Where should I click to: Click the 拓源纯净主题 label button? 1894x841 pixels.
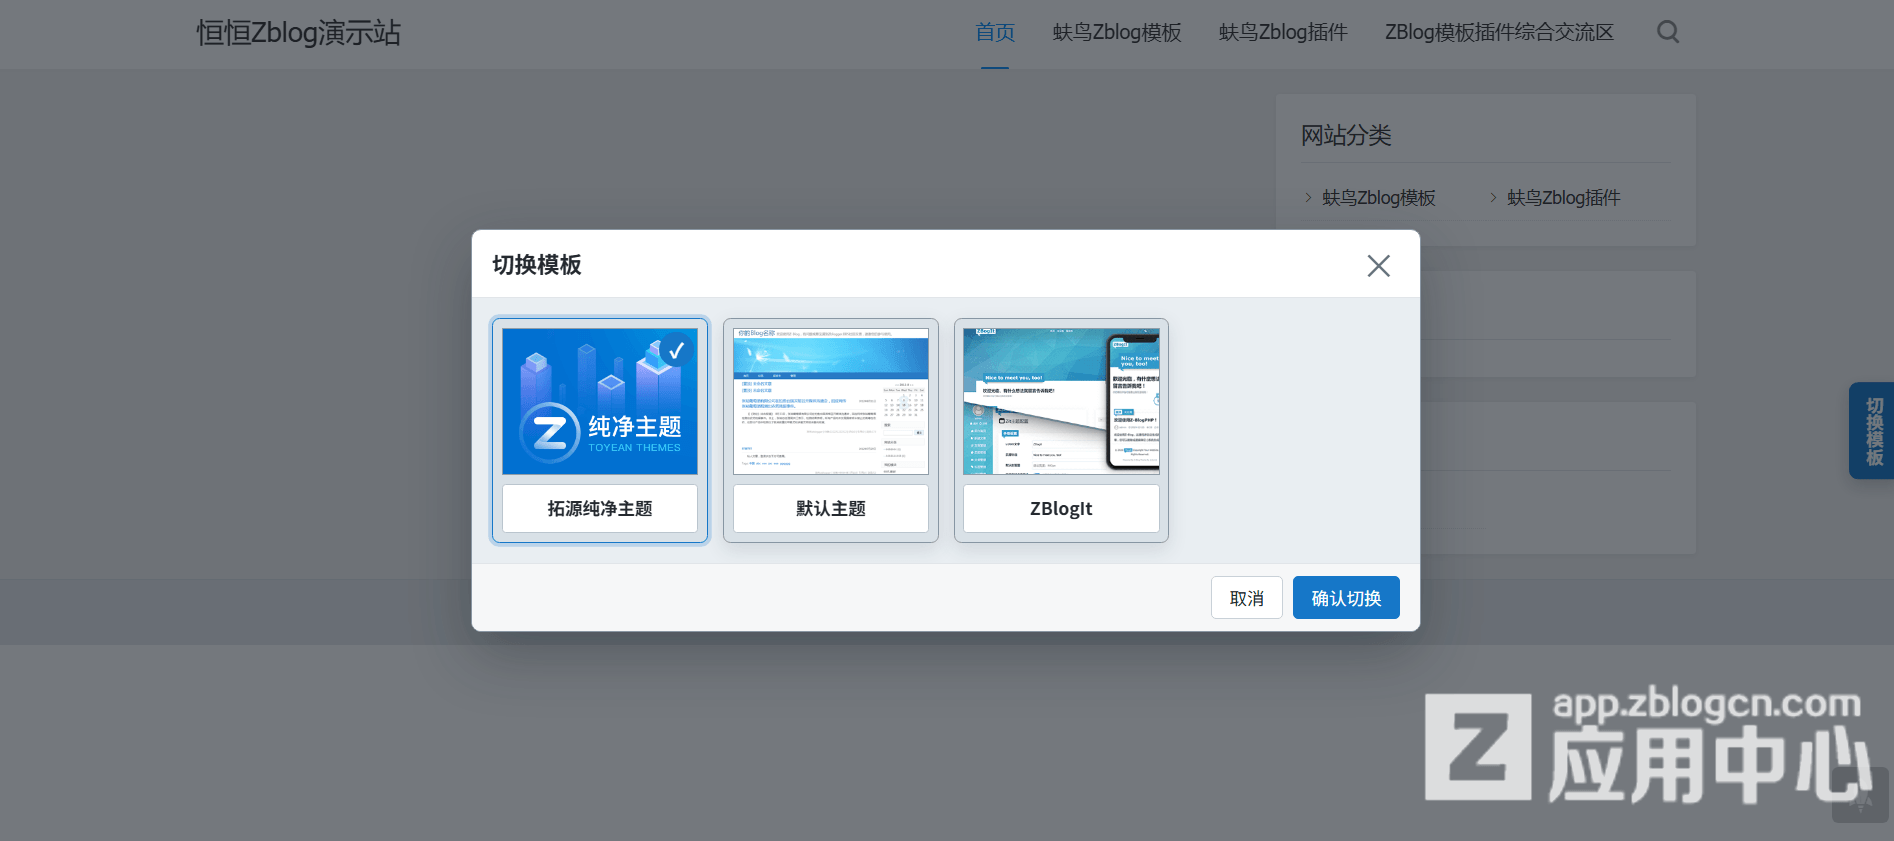point(600,509)
